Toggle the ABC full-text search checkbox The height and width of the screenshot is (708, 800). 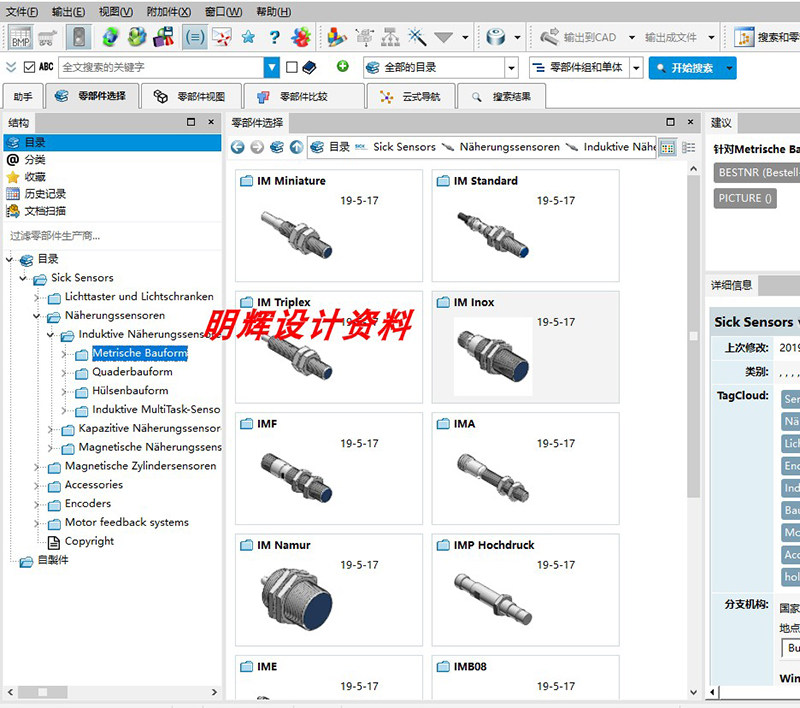[29, 67]
